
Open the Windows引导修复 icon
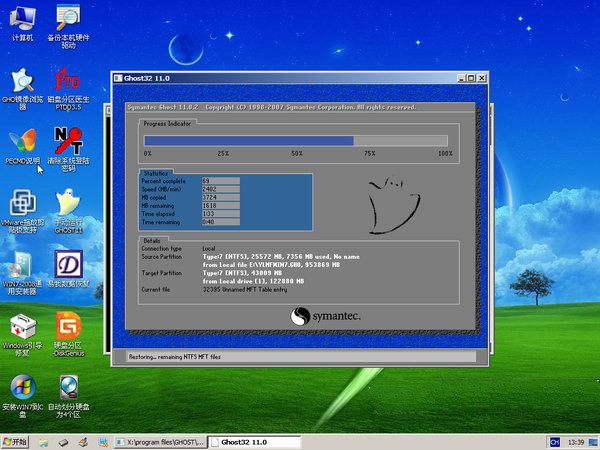click(22, 327)
